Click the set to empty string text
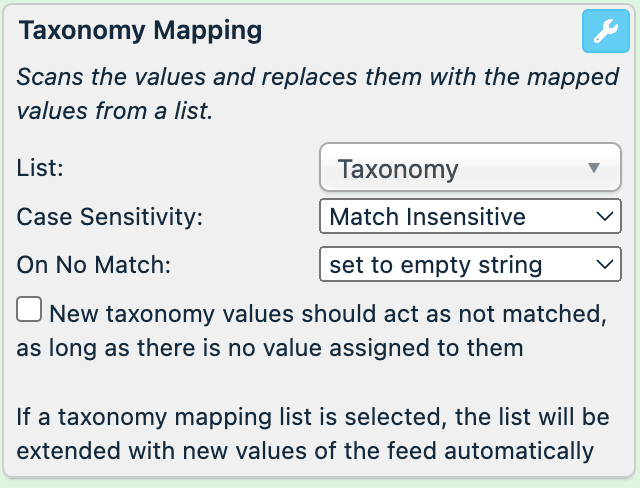 click(x=436, y=265)
